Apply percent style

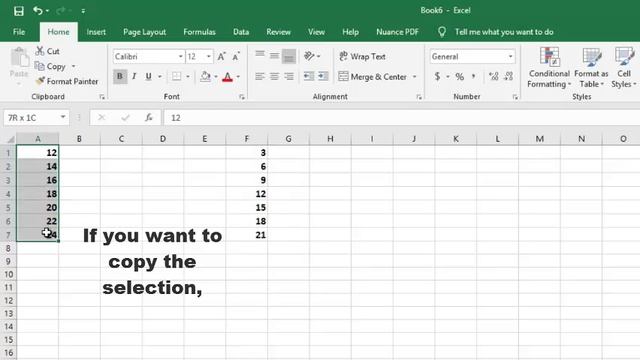click(x=460, y=76)
